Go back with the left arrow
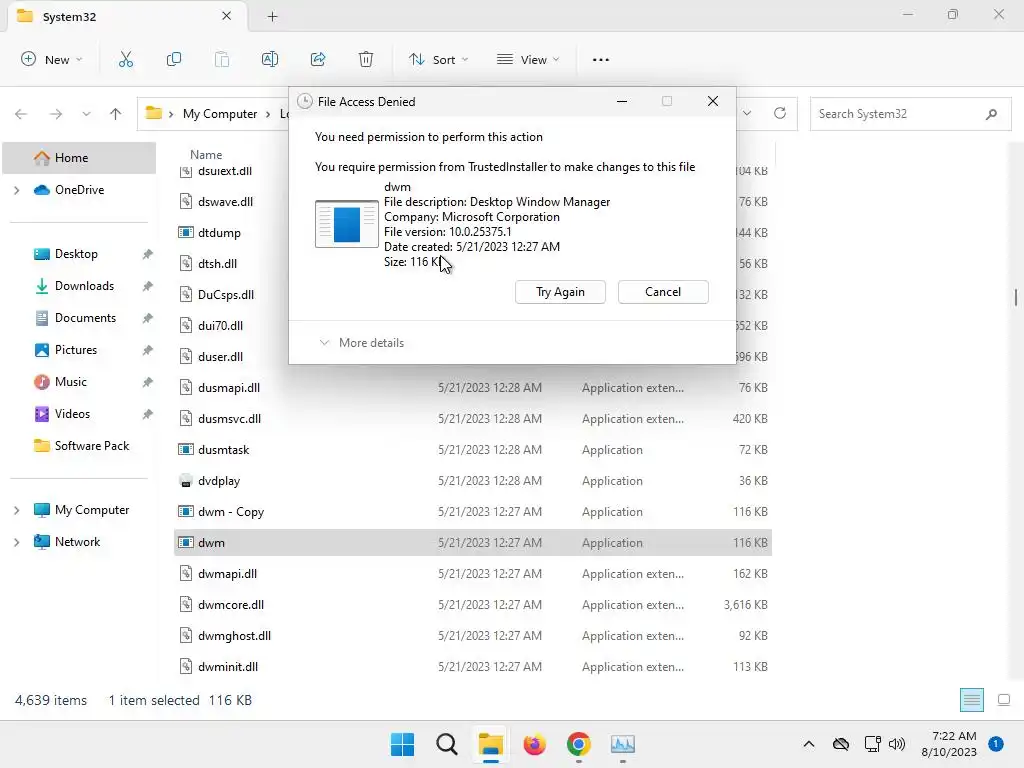The image size is (1024, 768). (x=21, y=114)
